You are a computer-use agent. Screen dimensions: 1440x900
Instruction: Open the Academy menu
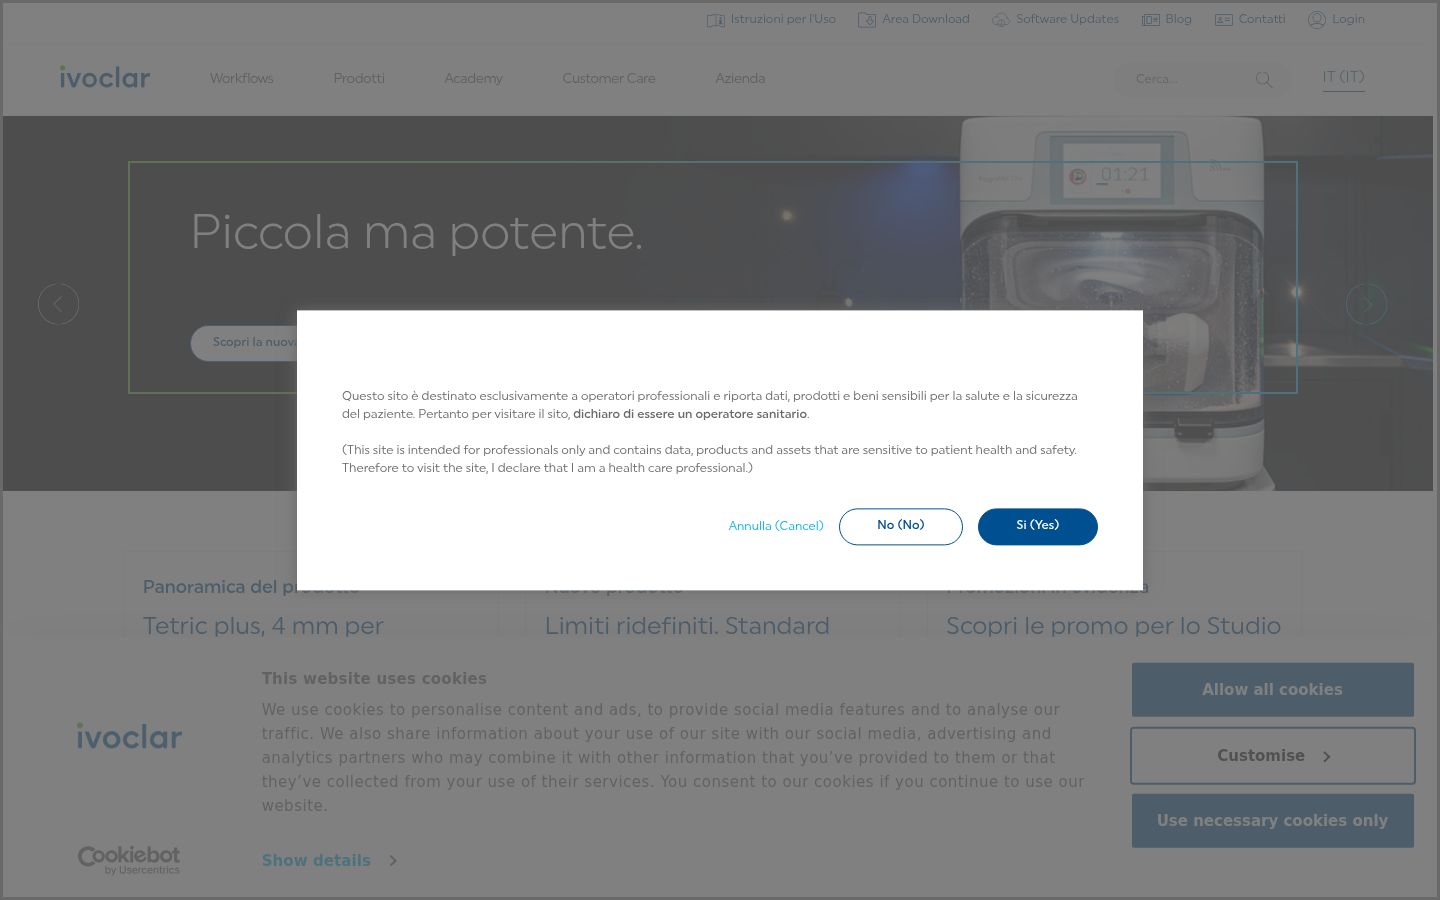[474, 79]
